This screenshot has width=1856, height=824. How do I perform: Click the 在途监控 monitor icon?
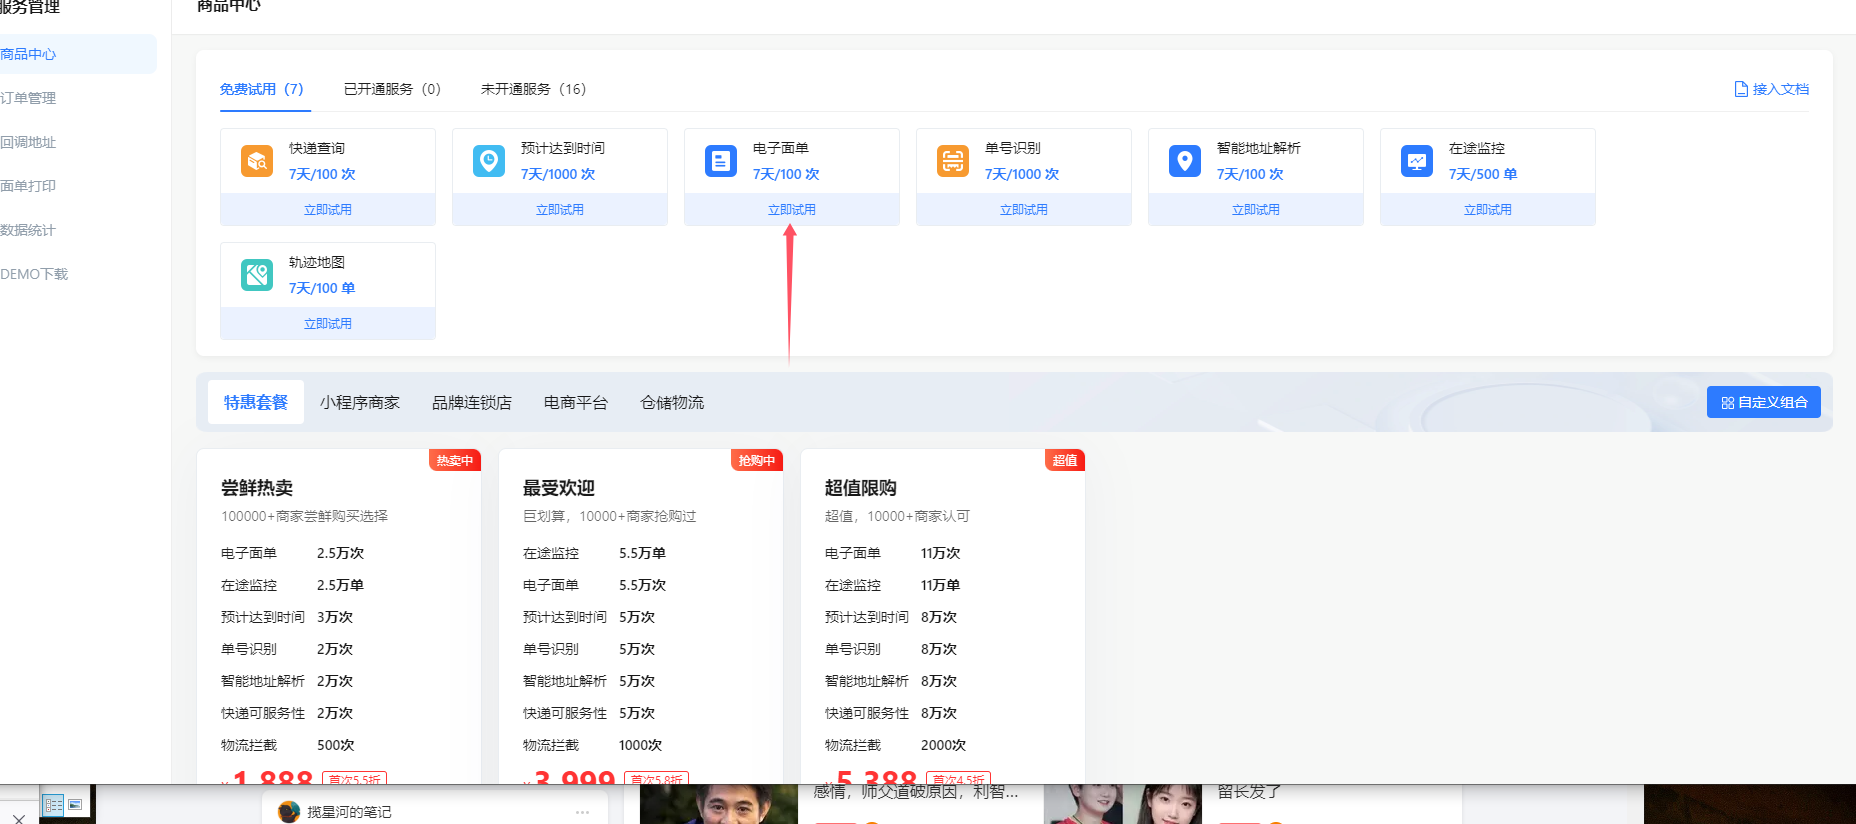coord(1417,161)
